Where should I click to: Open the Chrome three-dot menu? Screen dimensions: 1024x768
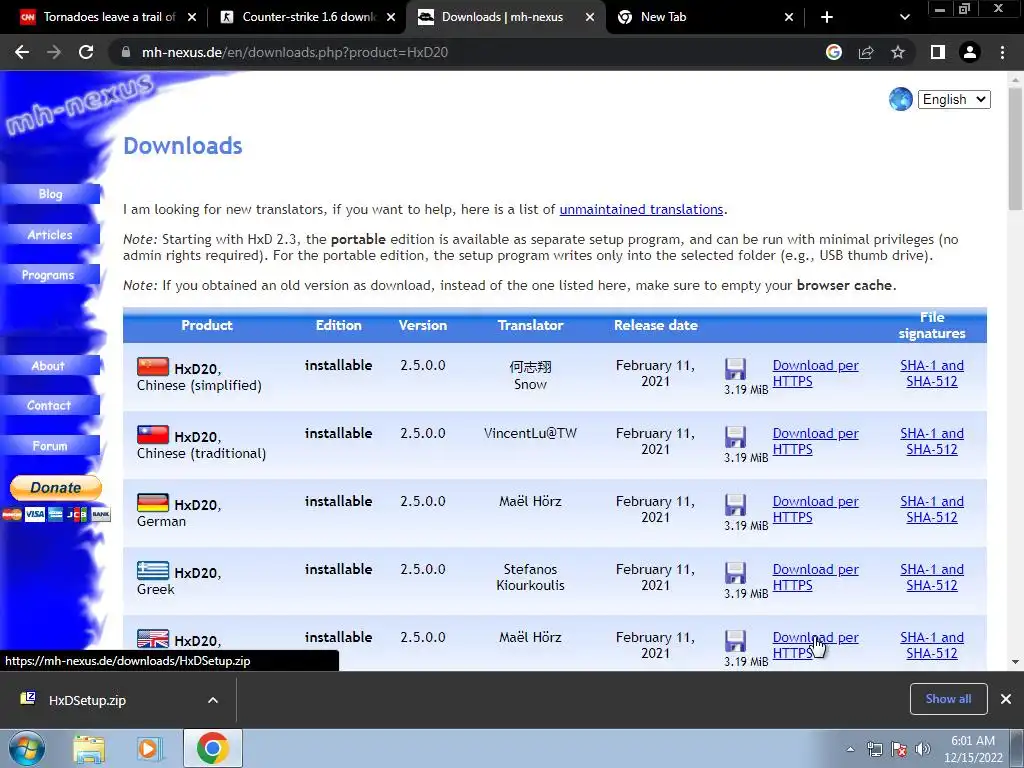click(x=1002, y=52)
